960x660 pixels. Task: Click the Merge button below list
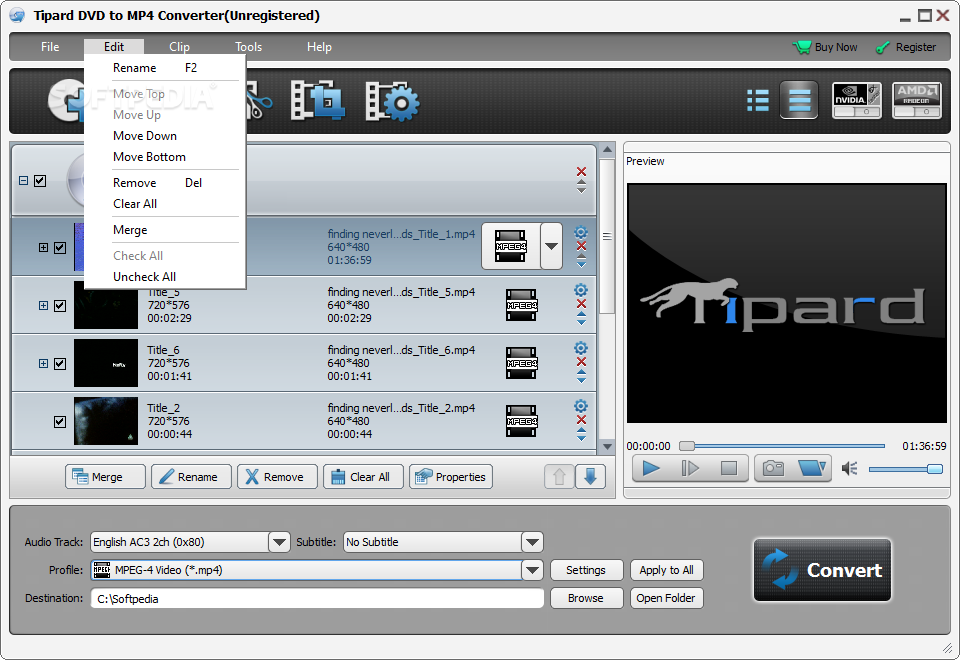pos(105,477)
